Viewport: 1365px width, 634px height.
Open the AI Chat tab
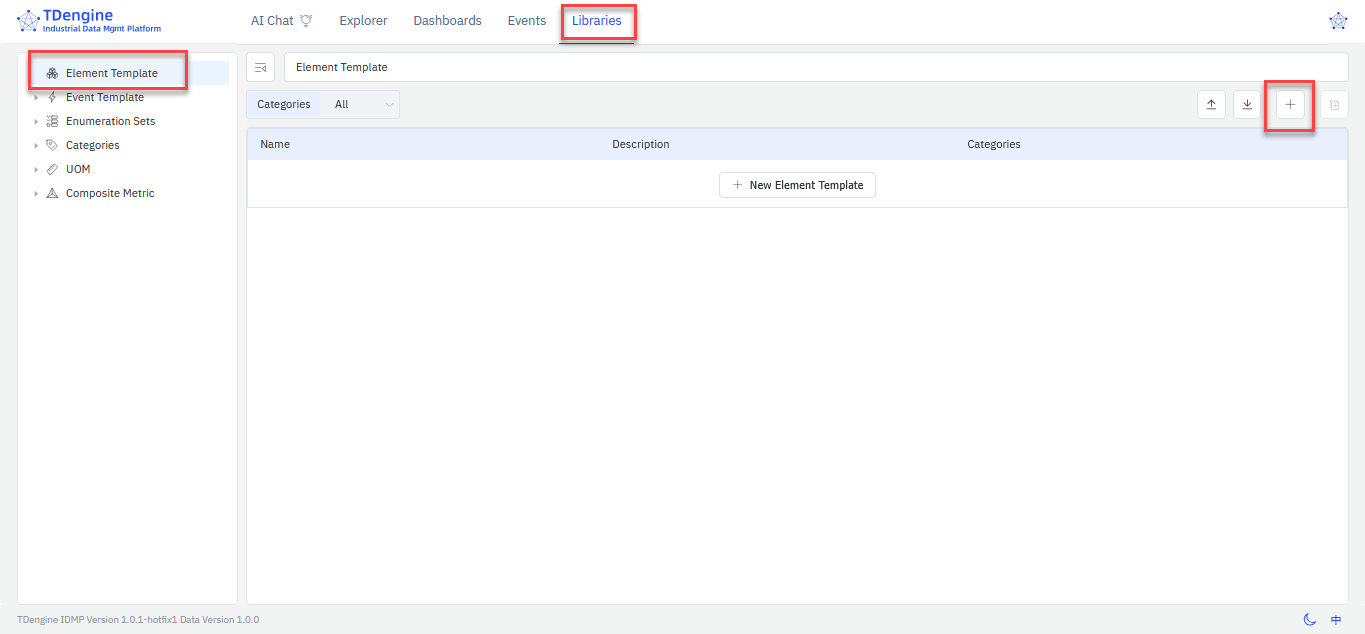pos(281,21)
